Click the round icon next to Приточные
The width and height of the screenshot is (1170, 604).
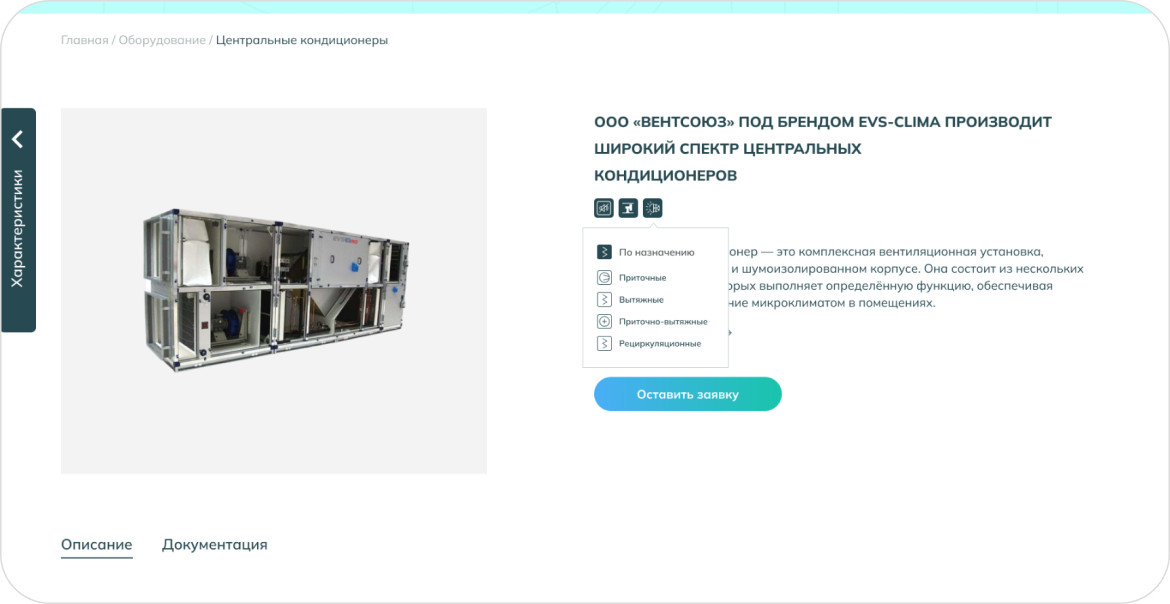coord(604,278)
